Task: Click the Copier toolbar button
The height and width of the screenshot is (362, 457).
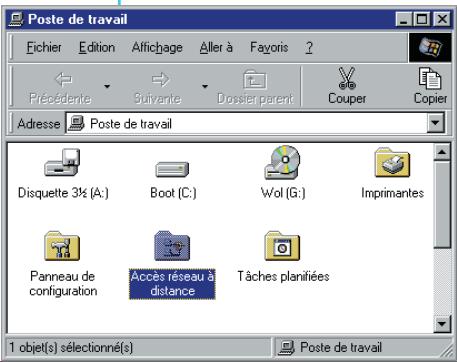Action: point(430,86)
